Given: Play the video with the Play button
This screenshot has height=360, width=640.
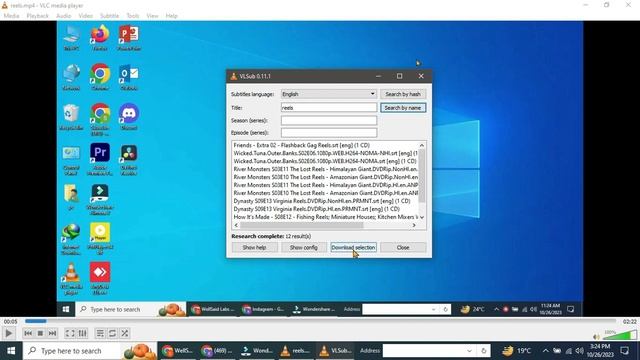Looking at the screenshot, I should click(8, 333).
